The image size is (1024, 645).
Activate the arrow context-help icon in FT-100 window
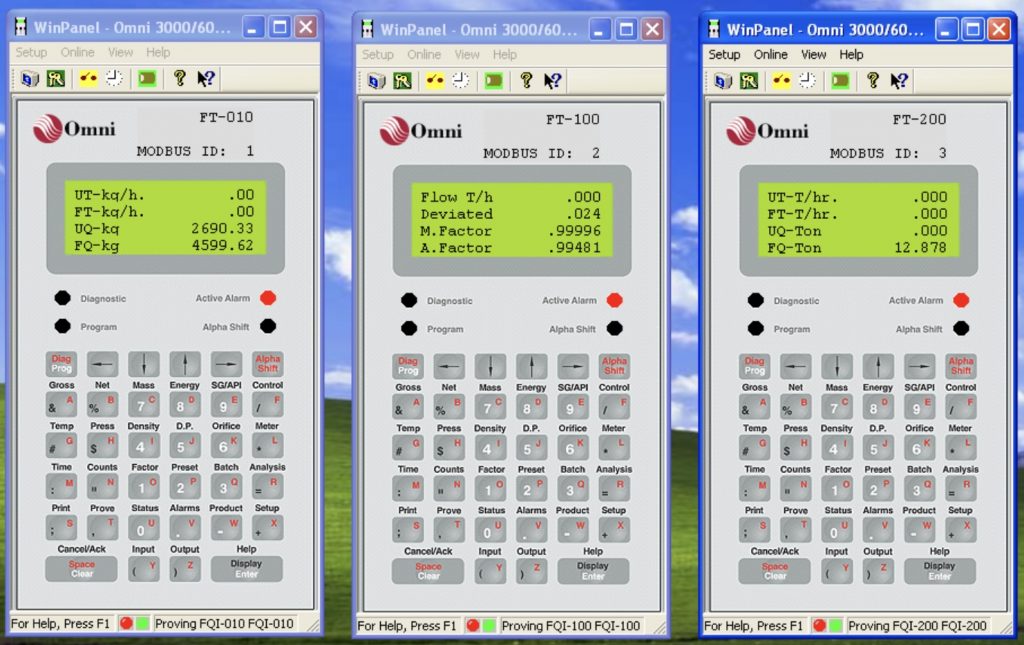552,81
